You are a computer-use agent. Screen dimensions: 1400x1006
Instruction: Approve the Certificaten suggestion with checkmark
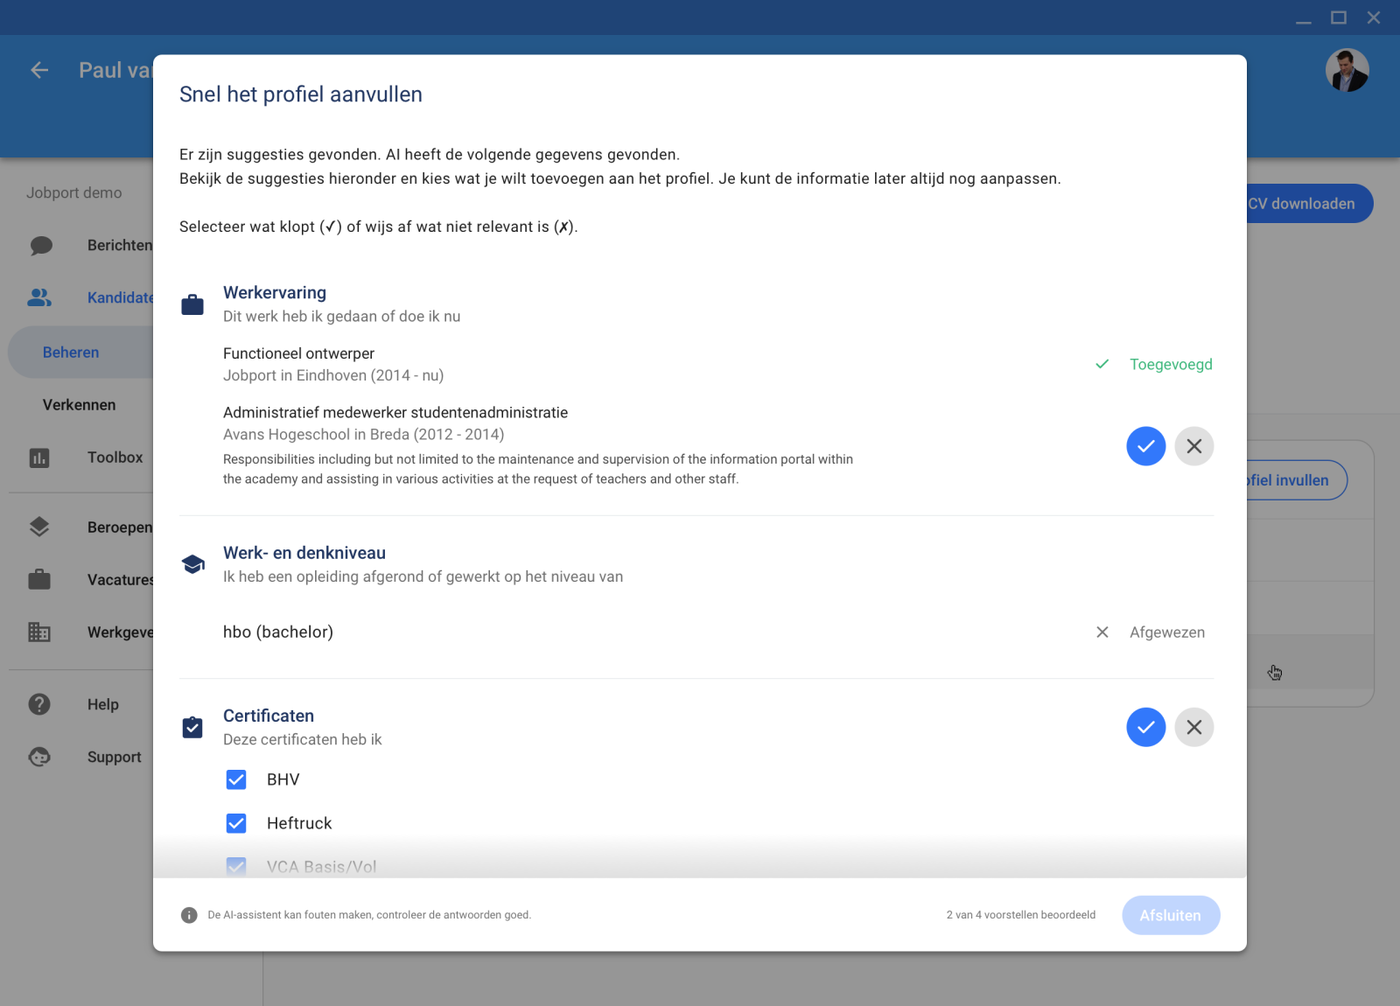(1145, 727)
